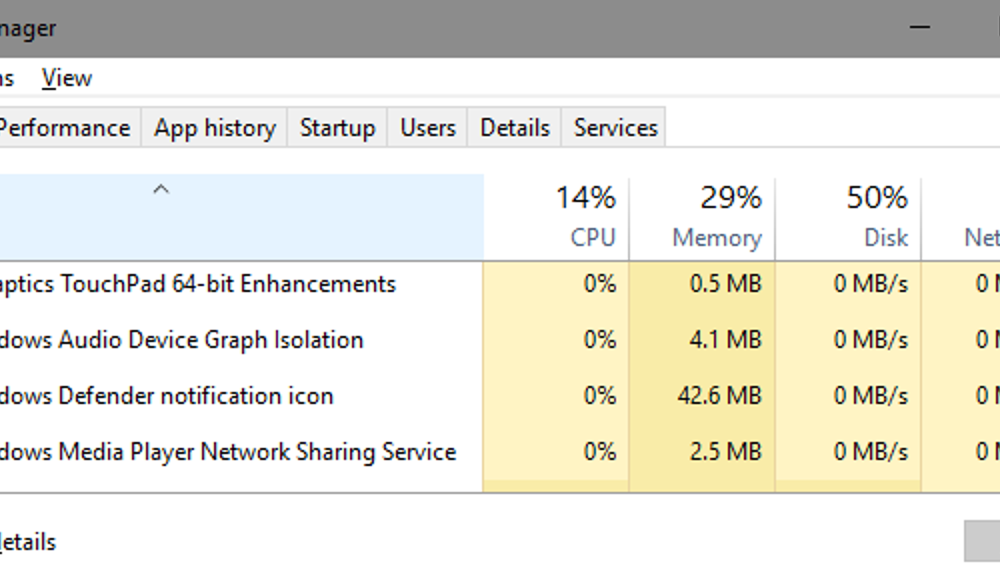1000x588 pixels.
Task: Switch to the Startup tab
Action: [x=337, y=127]
